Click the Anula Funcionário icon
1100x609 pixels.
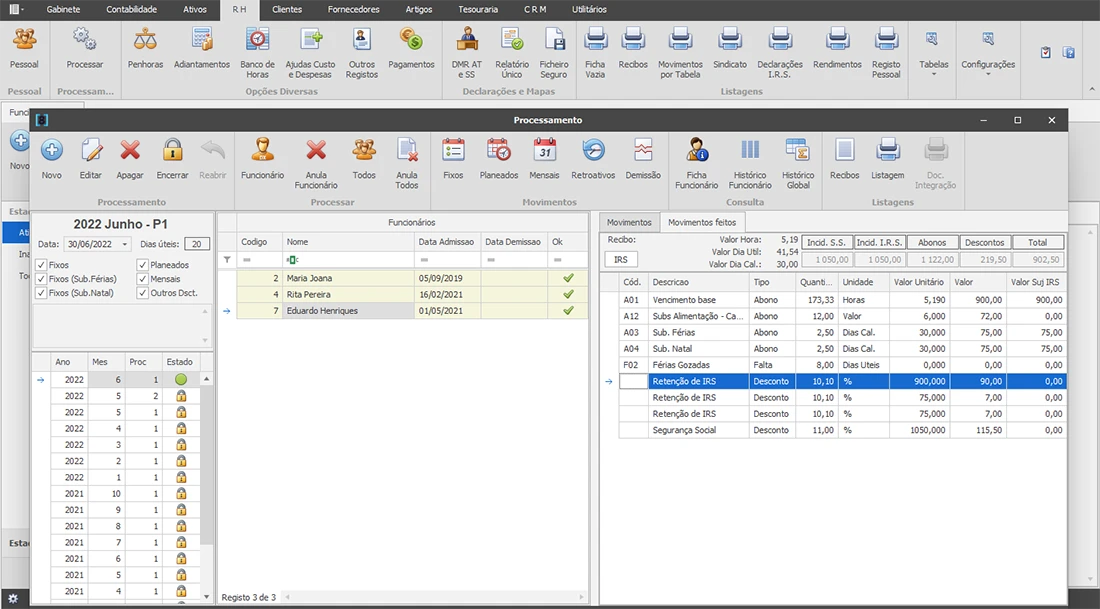click(316, 151)
